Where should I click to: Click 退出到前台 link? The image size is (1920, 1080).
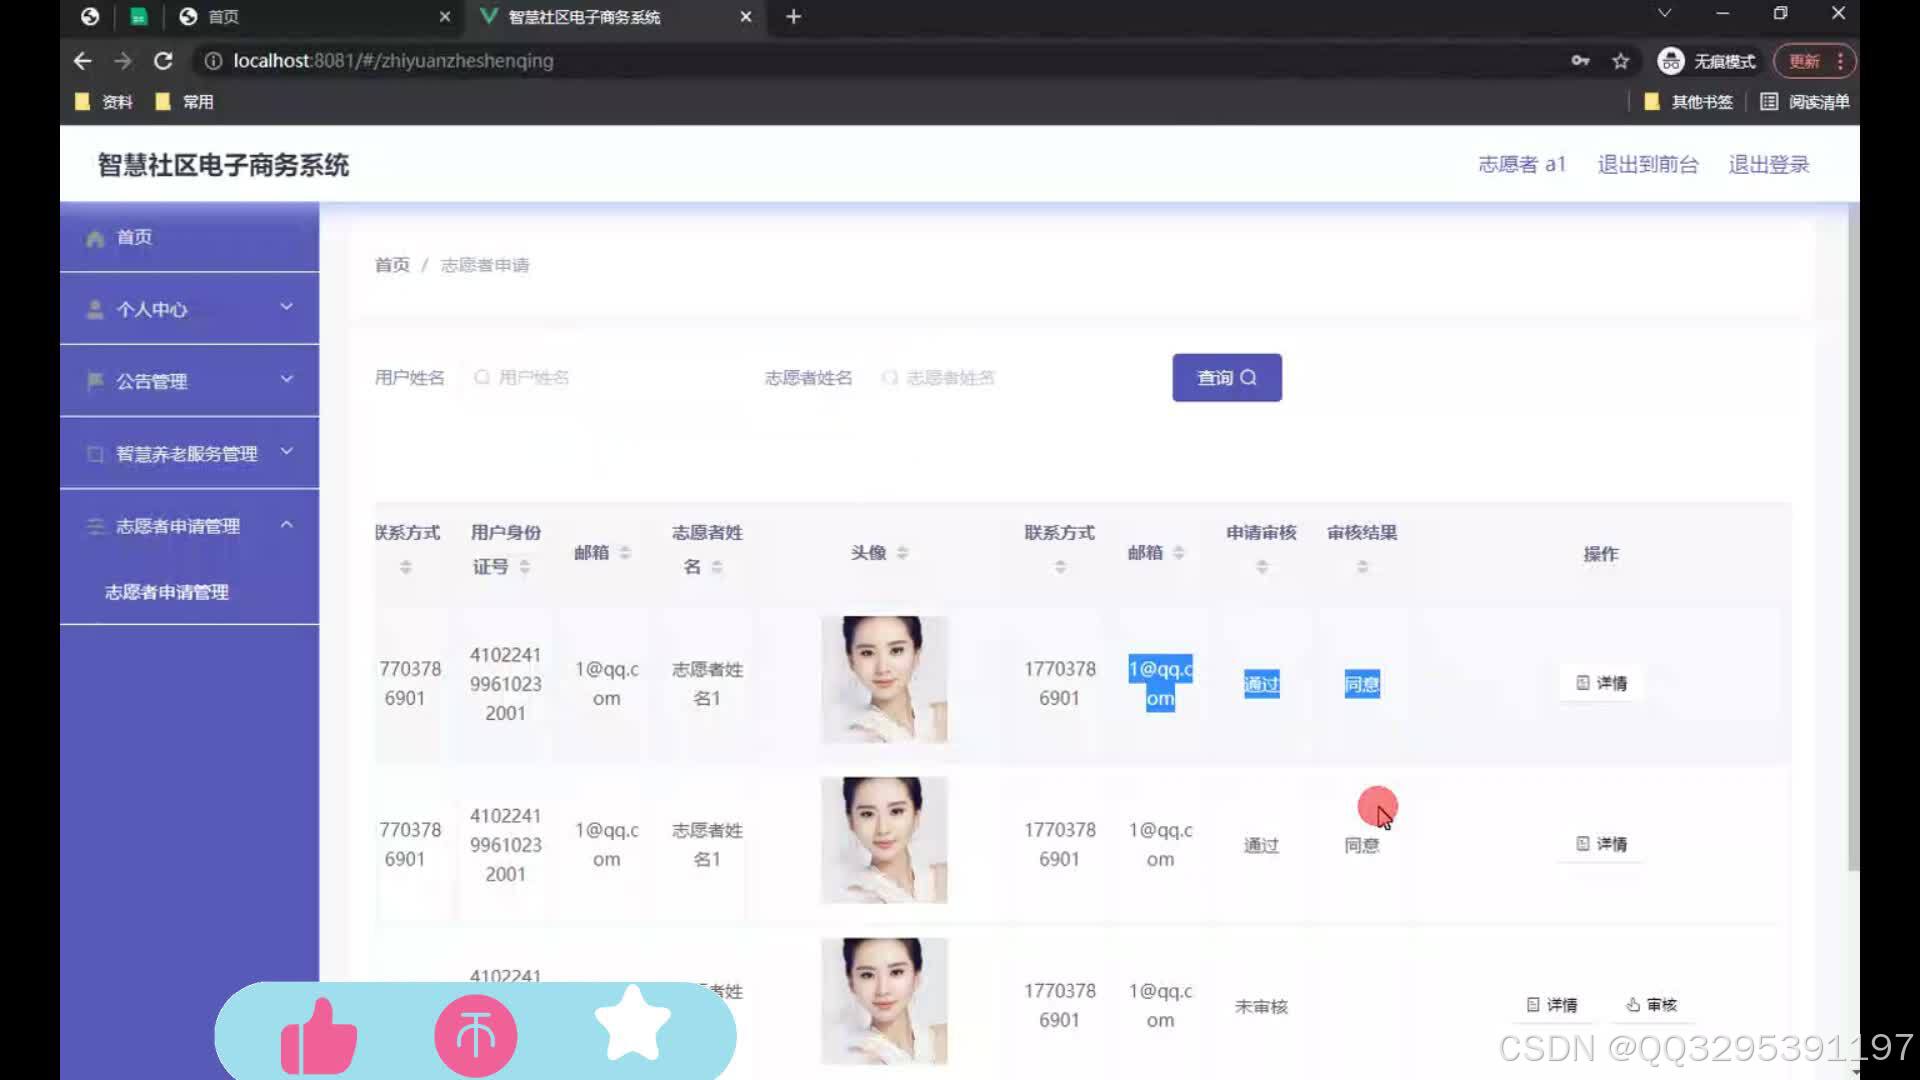1647,165
